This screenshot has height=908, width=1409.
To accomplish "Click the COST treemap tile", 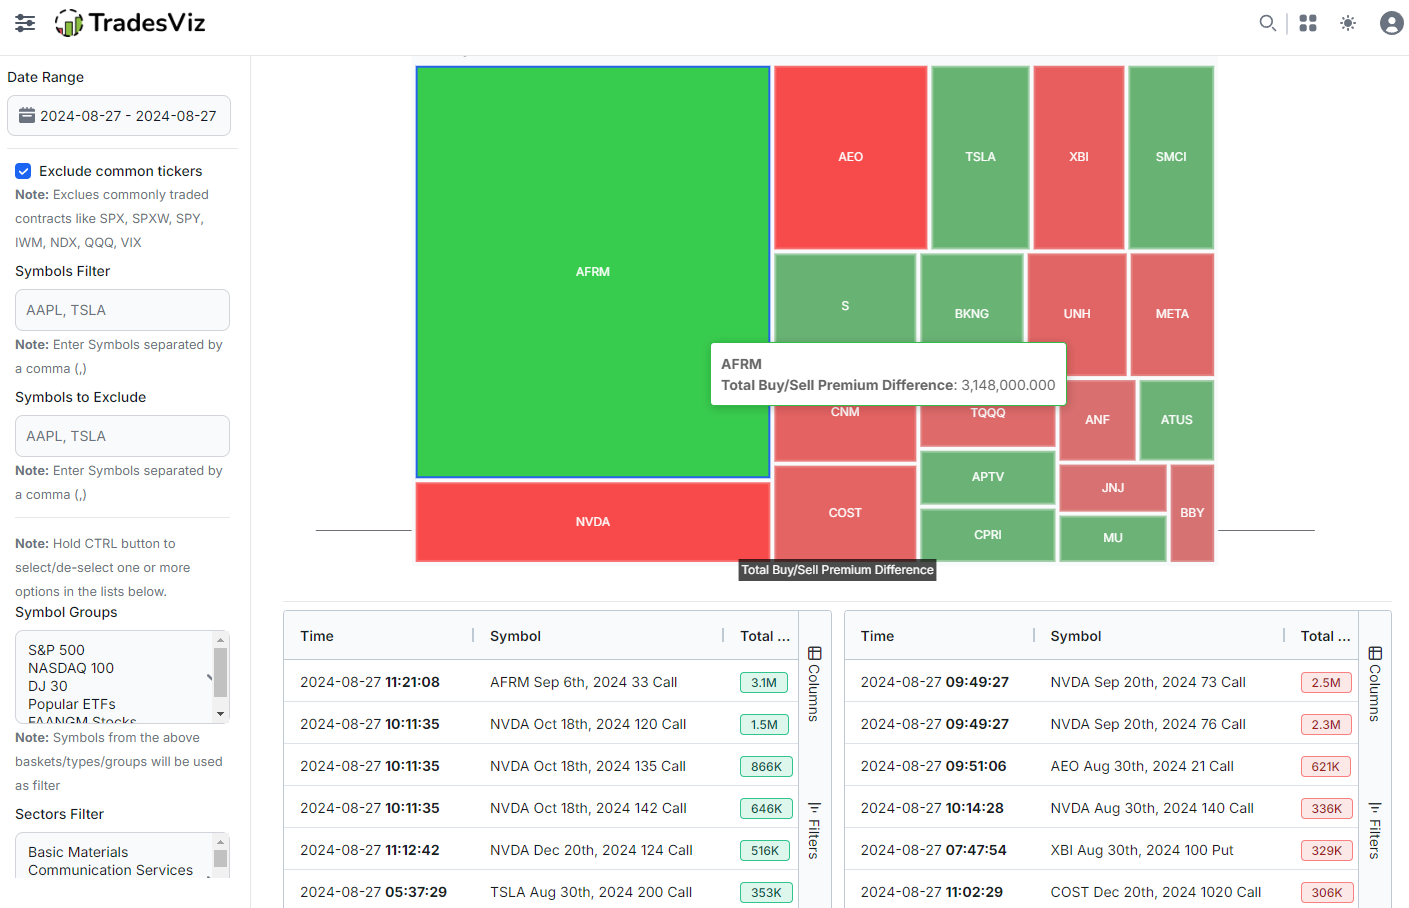I will coord(845,513).
